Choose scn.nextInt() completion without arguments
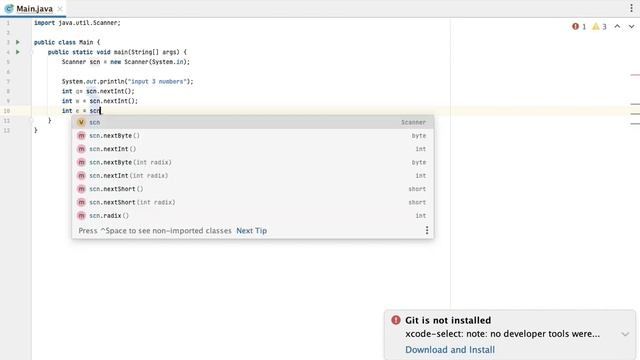 (x=253, y=149)
